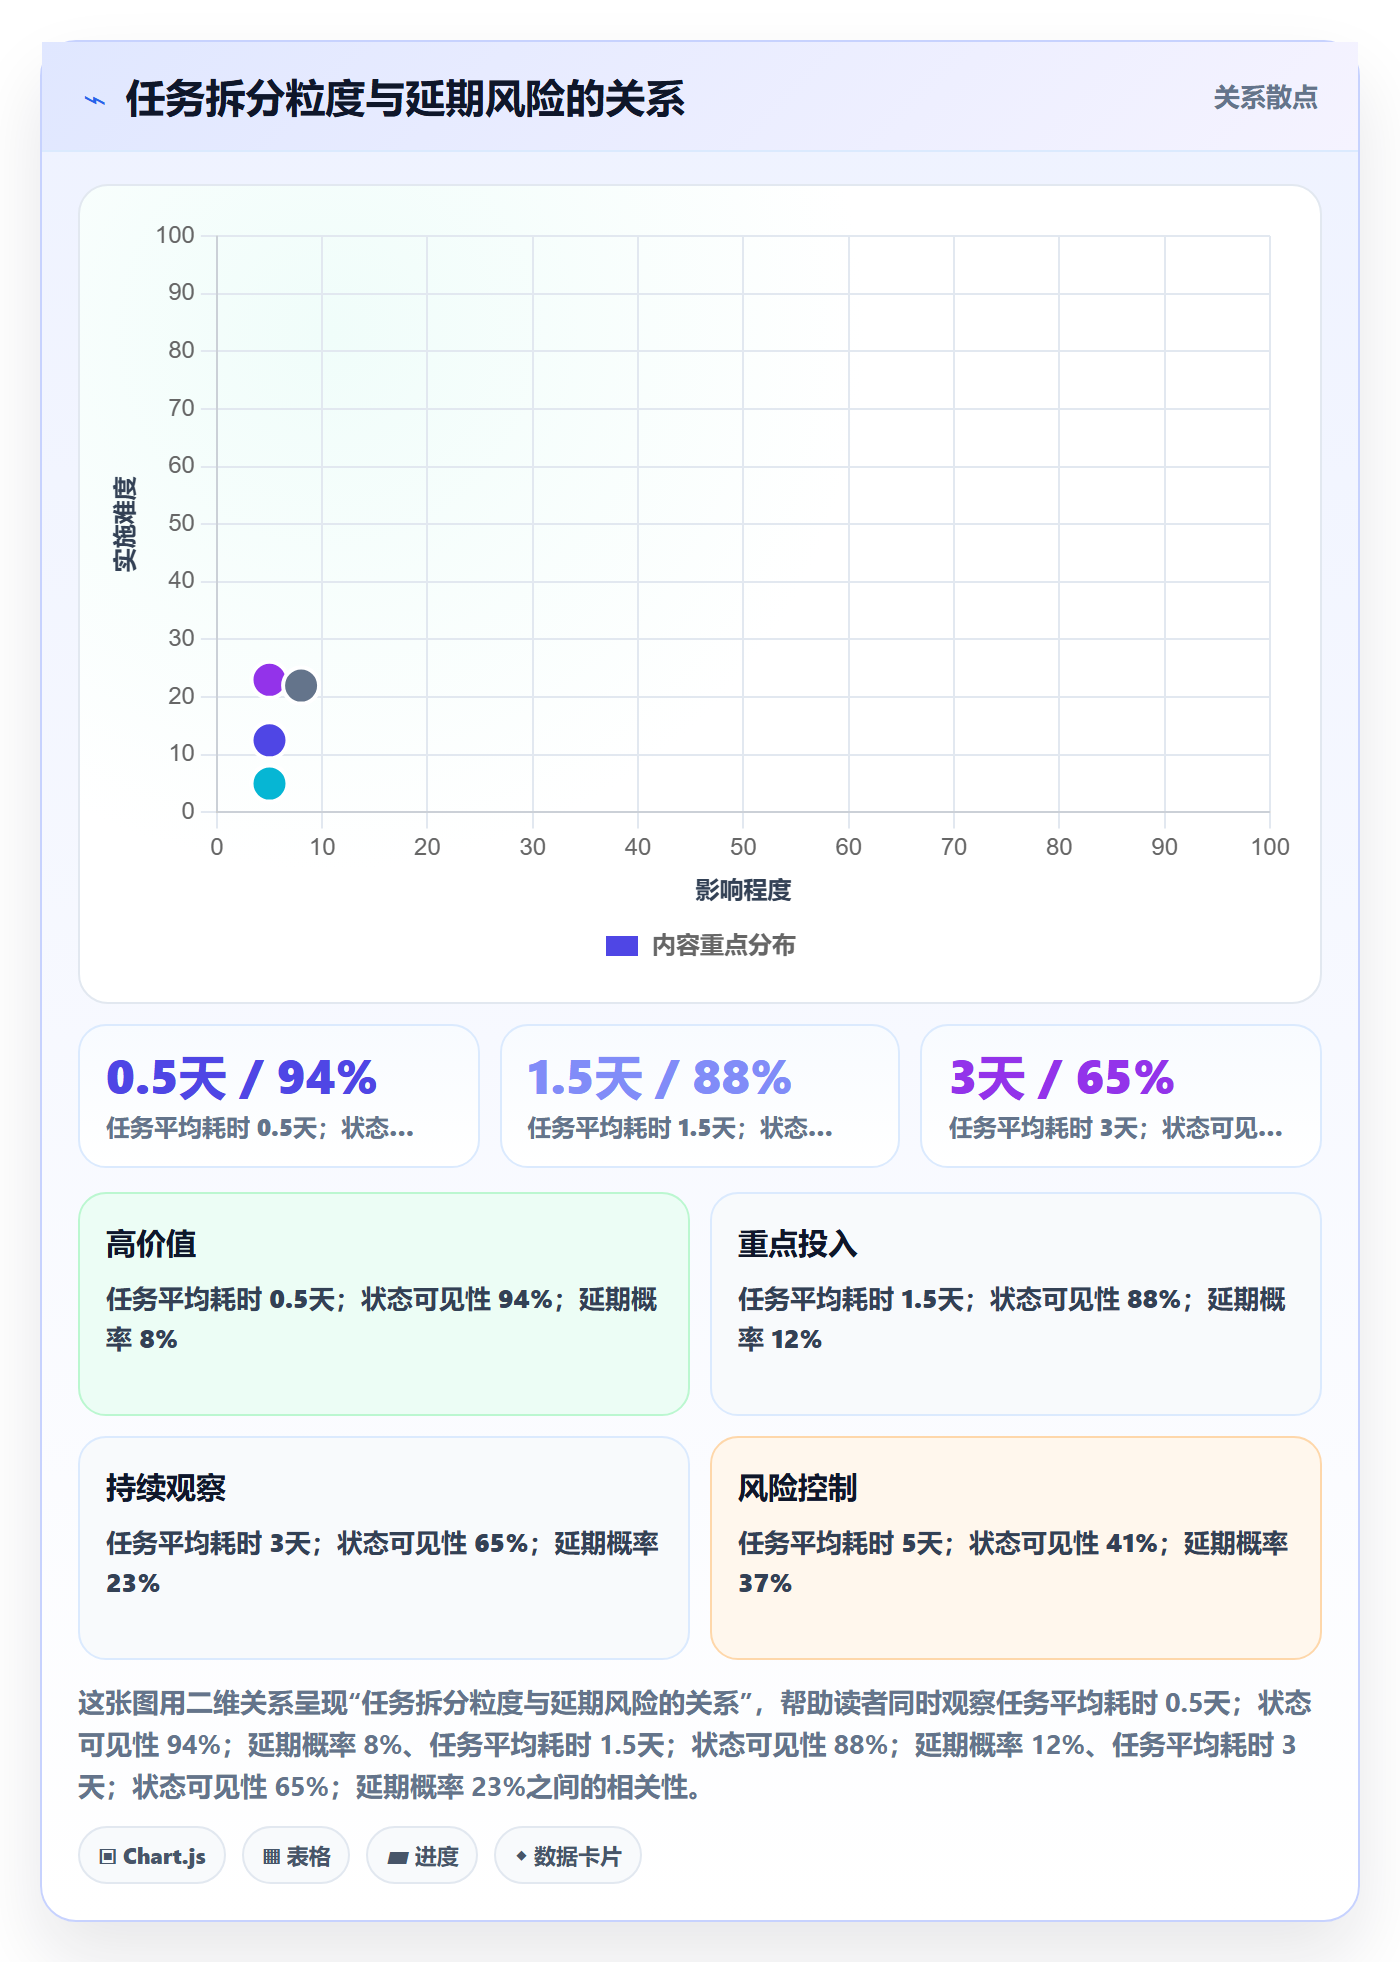Click the 表格 tag
Viewport: 1400px width, 1962px height.
[x=296, y=1856]
